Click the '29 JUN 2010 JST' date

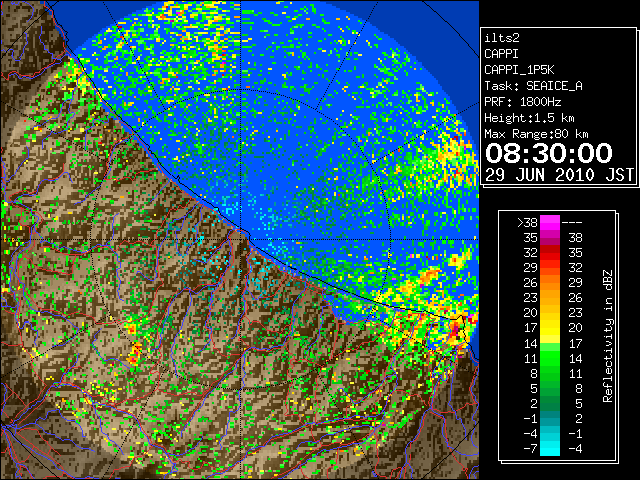(559, 175)
